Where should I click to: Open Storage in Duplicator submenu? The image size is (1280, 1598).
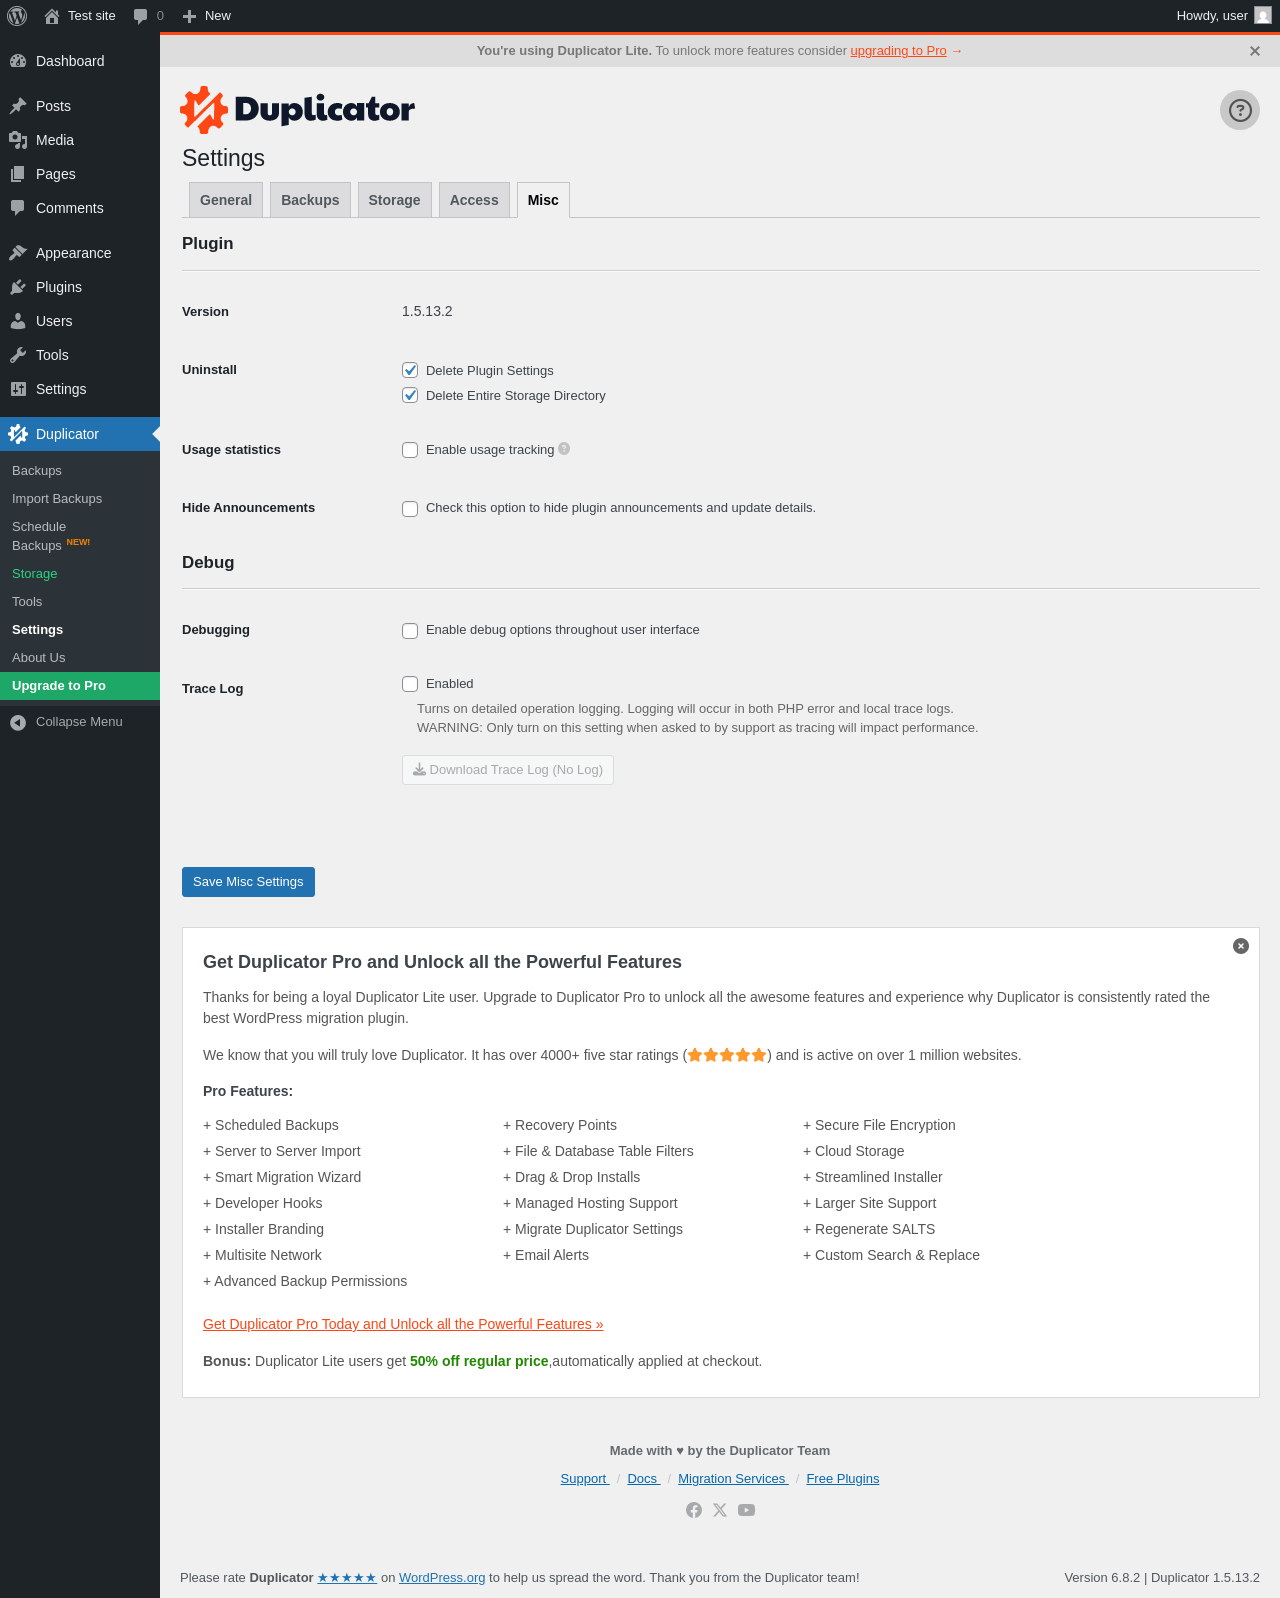(x=80, y=574)
